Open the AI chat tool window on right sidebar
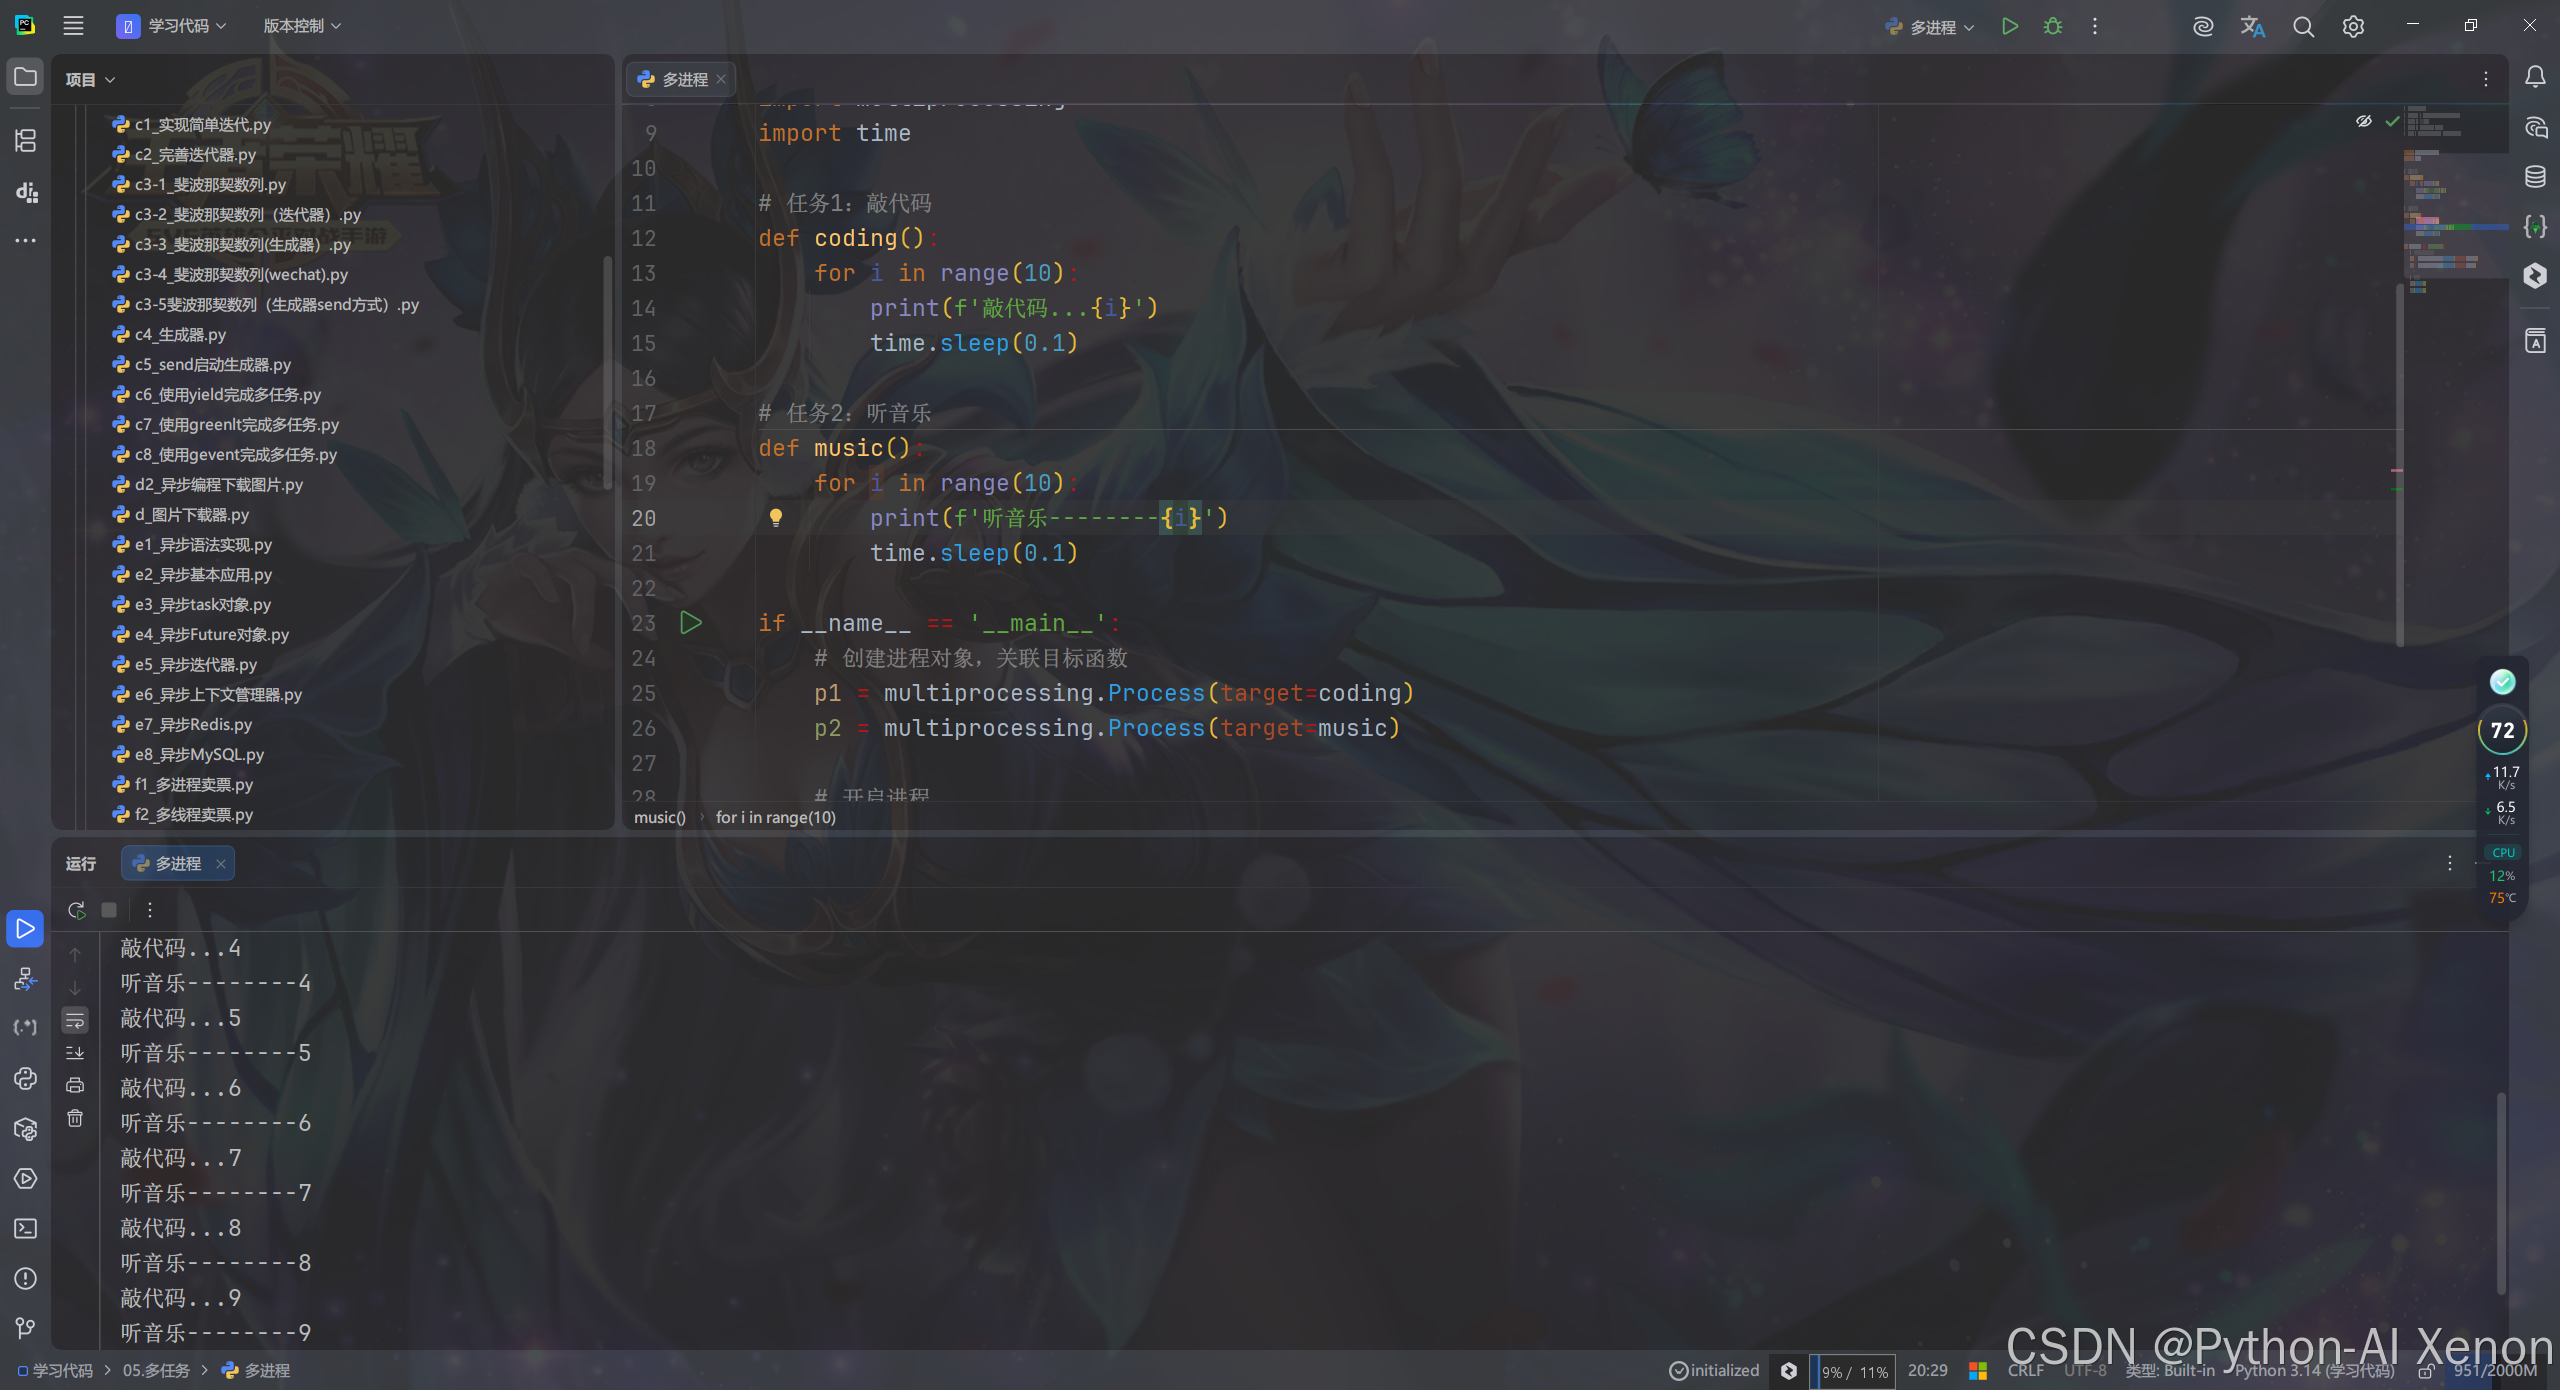This screenshot has height=1390, width=2560. [x=2535, y=127]
